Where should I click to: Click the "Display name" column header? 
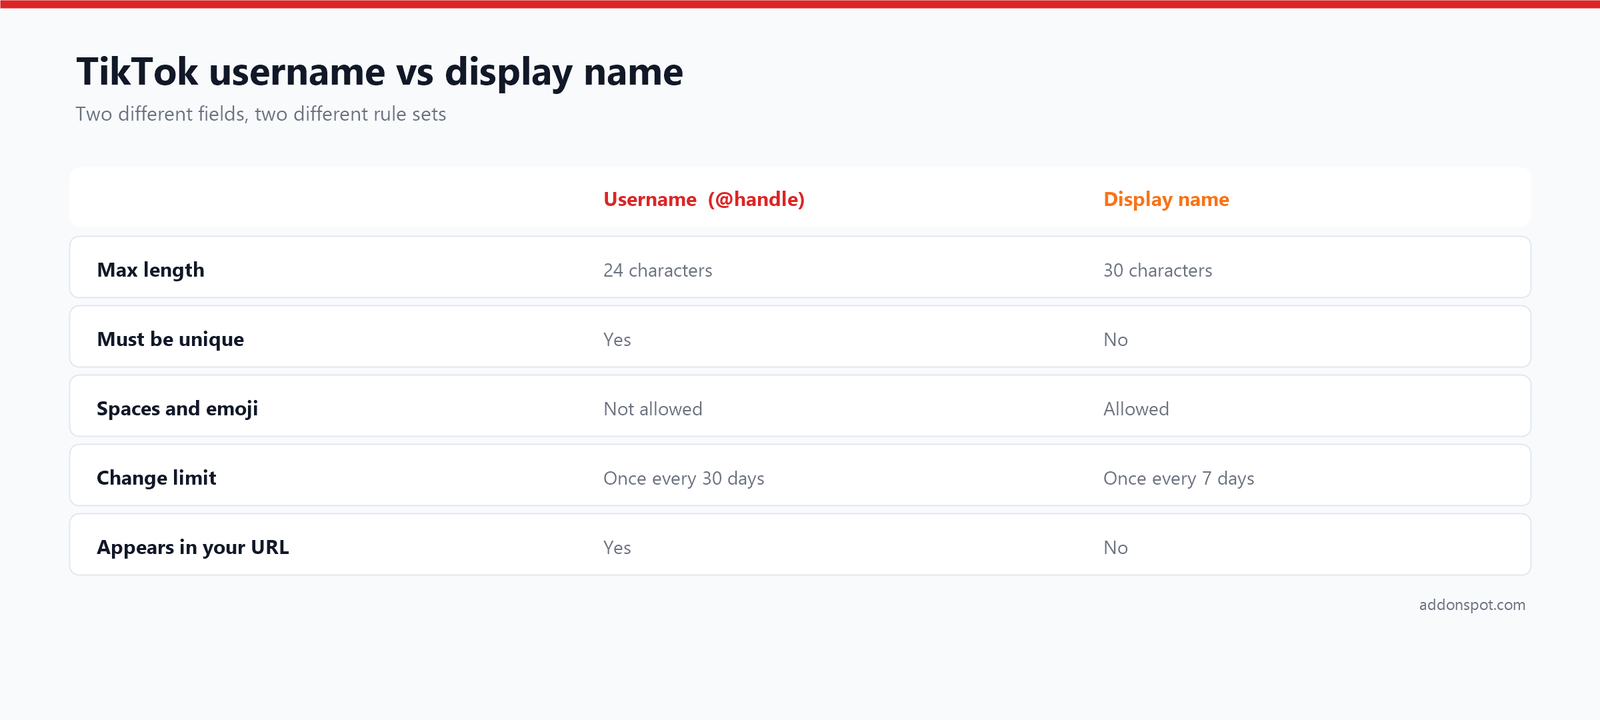coord(1166,199)
